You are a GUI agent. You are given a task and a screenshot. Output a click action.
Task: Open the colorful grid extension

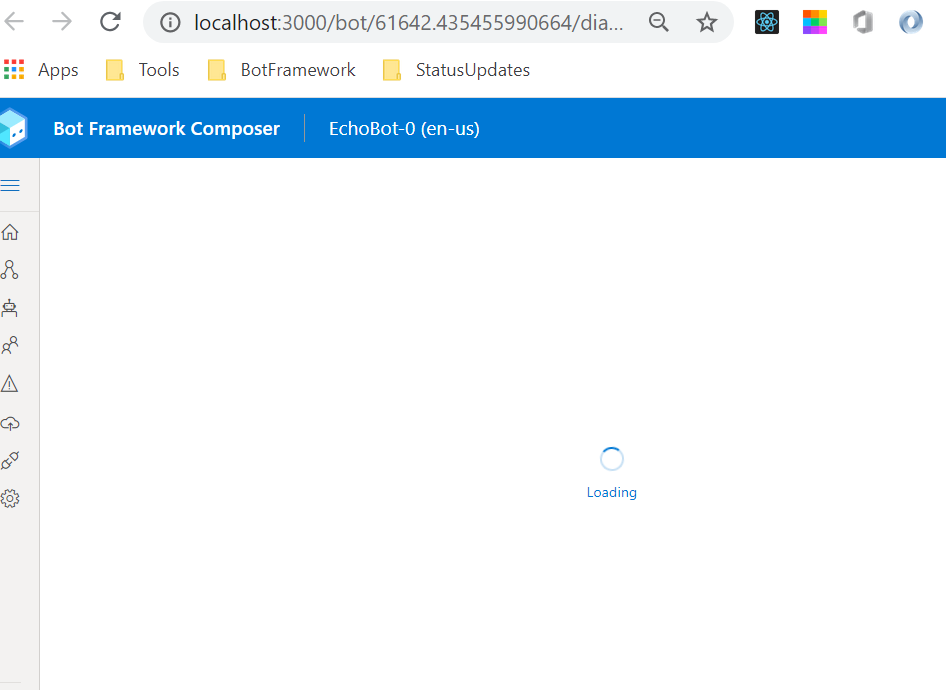coord(814,22)
